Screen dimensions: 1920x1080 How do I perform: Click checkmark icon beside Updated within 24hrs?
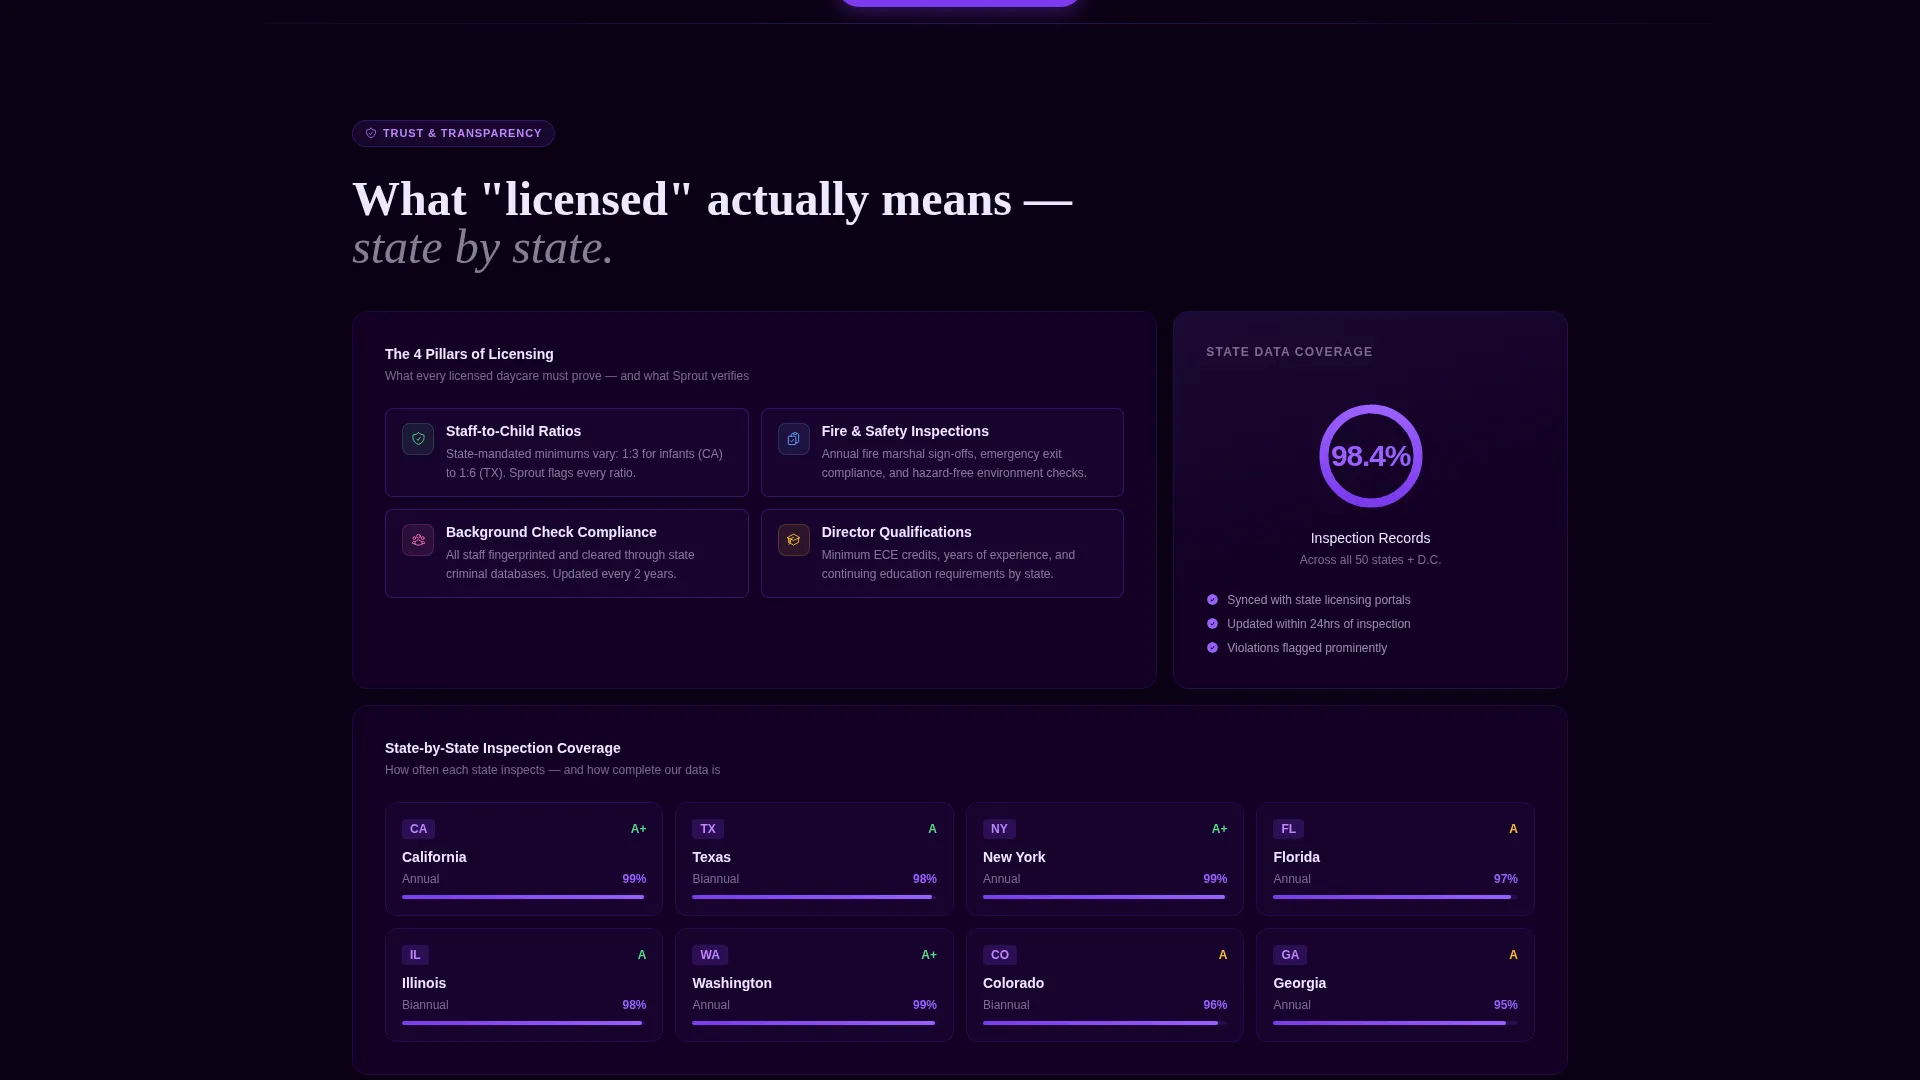pyautogui.click(x=1213, y=624)
